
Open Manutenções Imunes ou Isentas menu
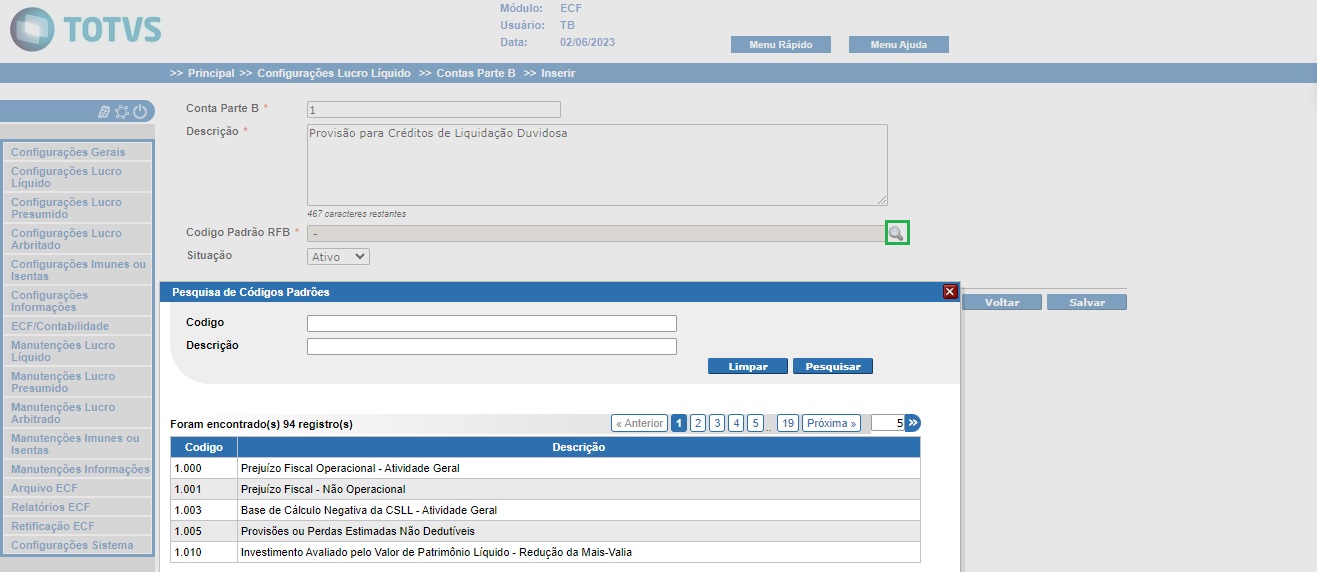78,444
